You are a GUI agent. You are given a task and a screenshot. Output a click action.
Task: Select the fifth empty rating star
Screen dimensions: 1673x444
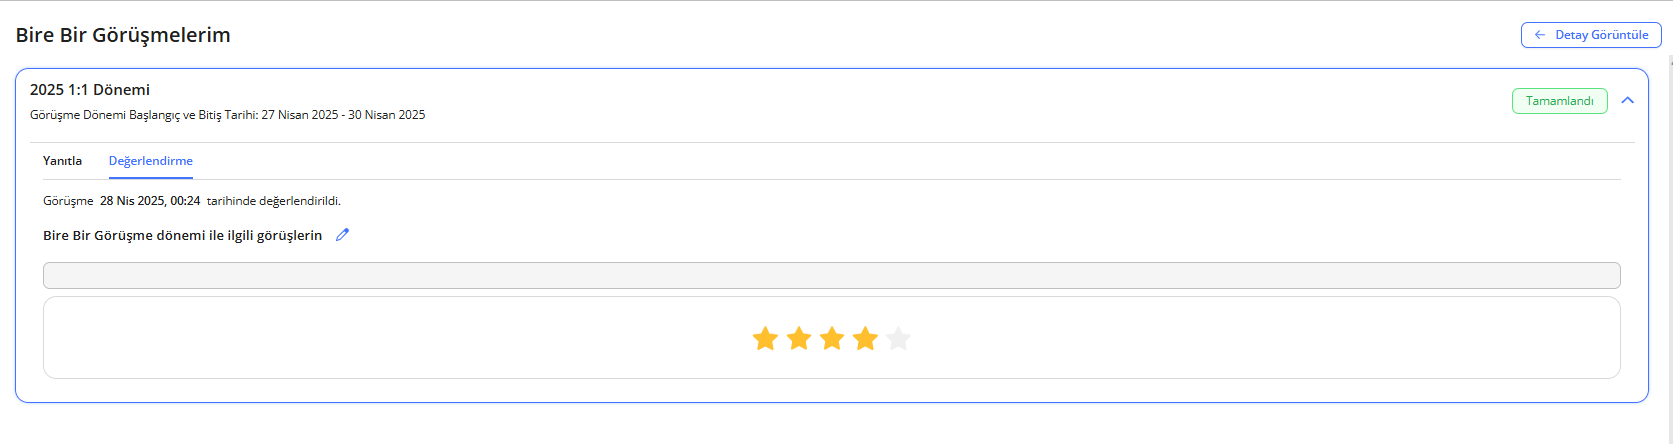click(899, 339)
